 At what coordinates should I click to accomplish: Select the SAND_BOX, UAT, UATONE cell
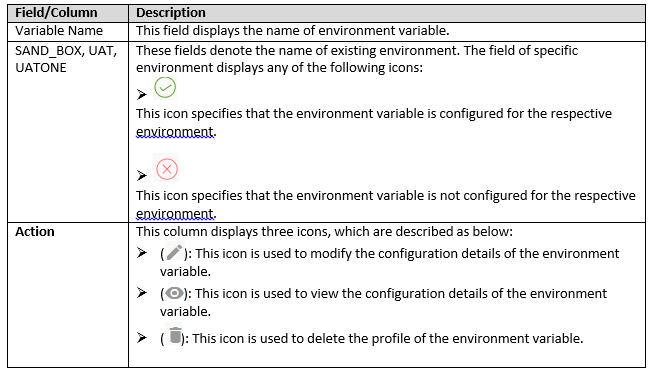pyautogui.click(x=68, y=131)
